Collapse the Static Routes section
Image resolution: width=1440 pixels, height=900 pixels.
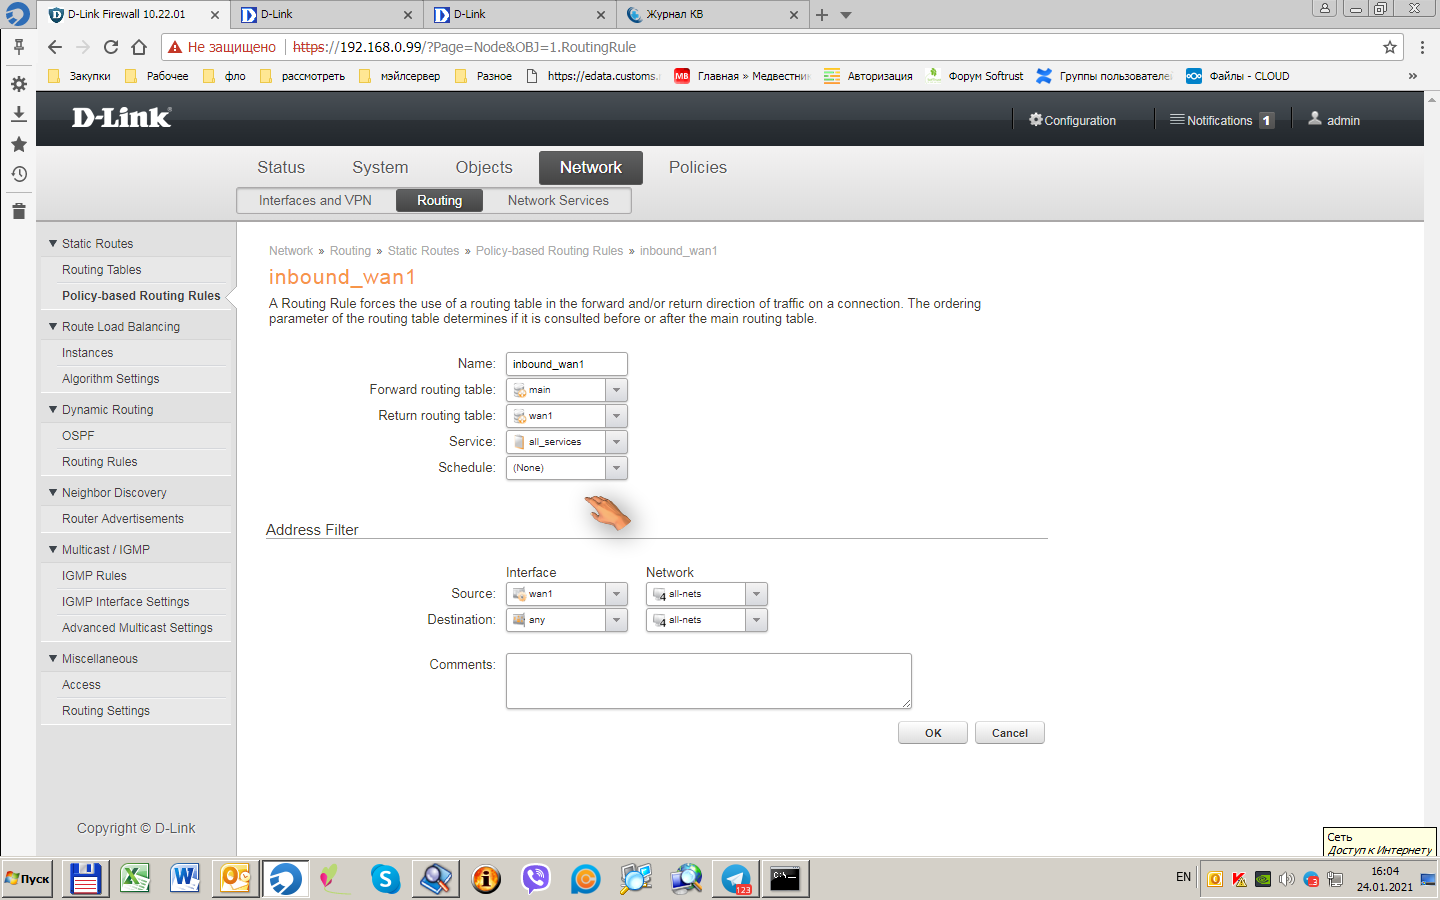click(53, 243)
